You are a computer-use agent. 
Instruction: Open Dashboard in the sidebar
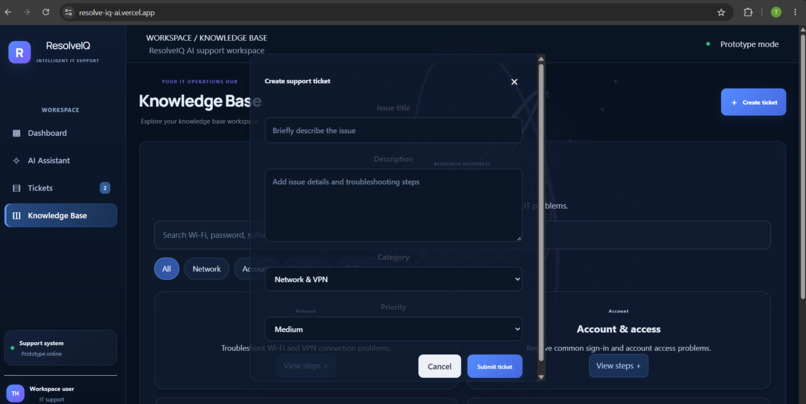pyautogui.click(x=61, y=133)
